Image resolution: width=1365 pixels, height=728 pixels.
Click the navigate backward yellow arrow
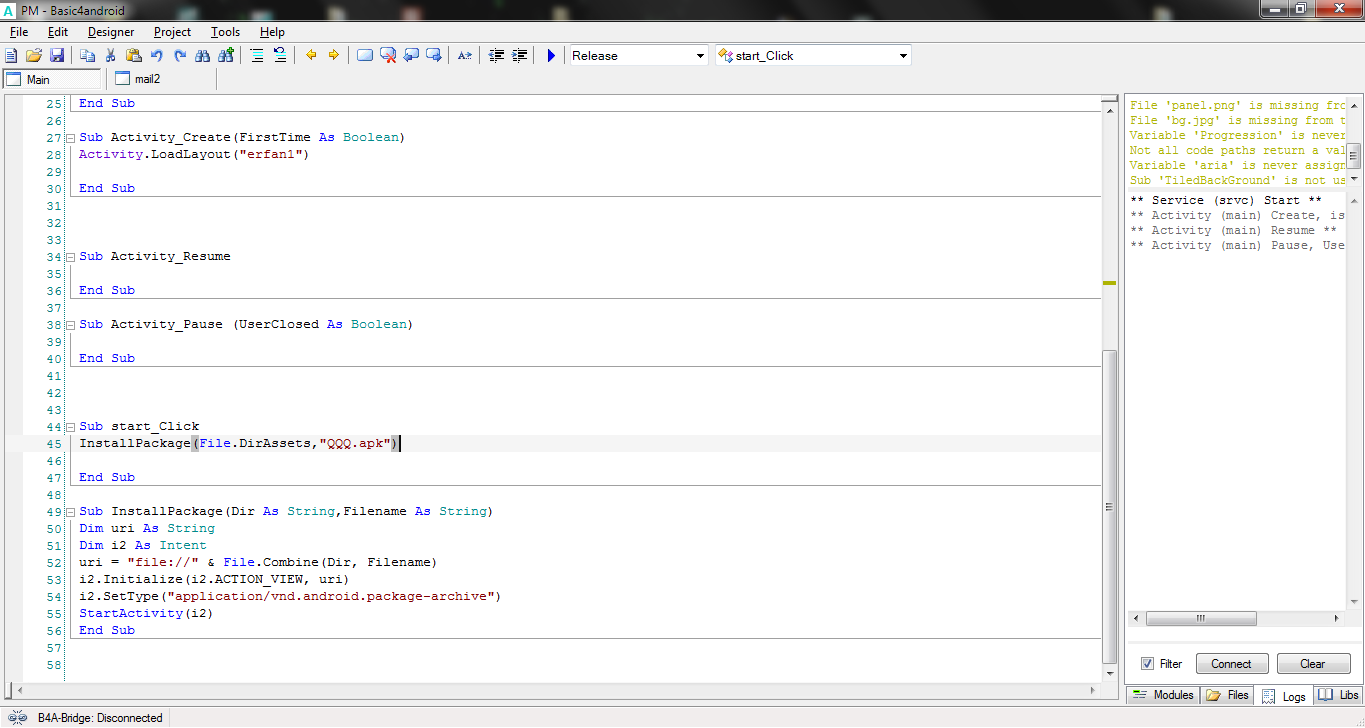point(311,56)
